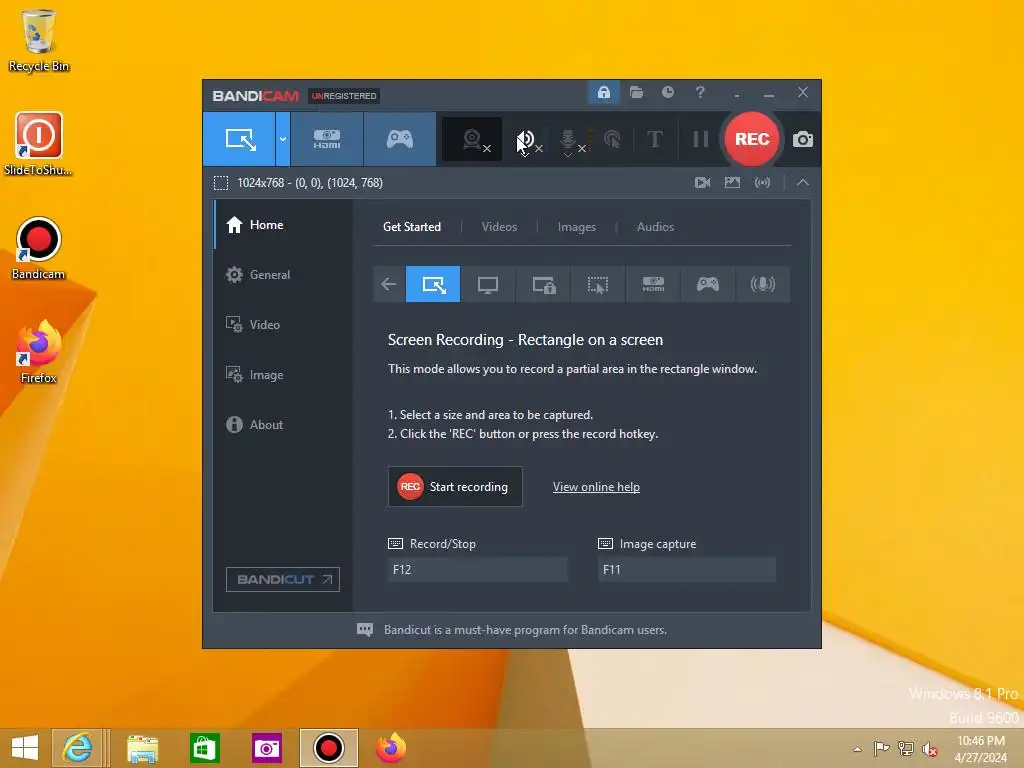Select the Fullscreen monitor mode icon
The height and width of the screenshot is (768, 1024).
(x=488, y=284)
